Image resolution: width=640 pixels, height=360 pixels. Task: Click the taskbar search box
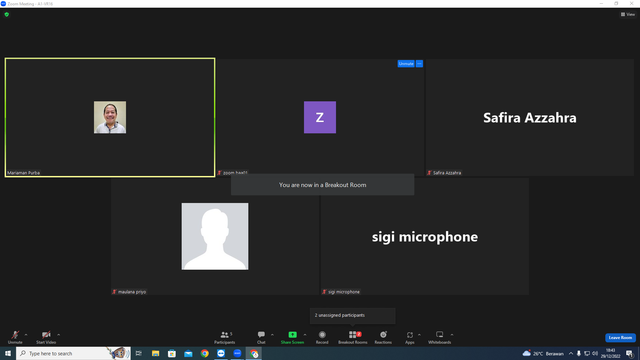[73, 353]
